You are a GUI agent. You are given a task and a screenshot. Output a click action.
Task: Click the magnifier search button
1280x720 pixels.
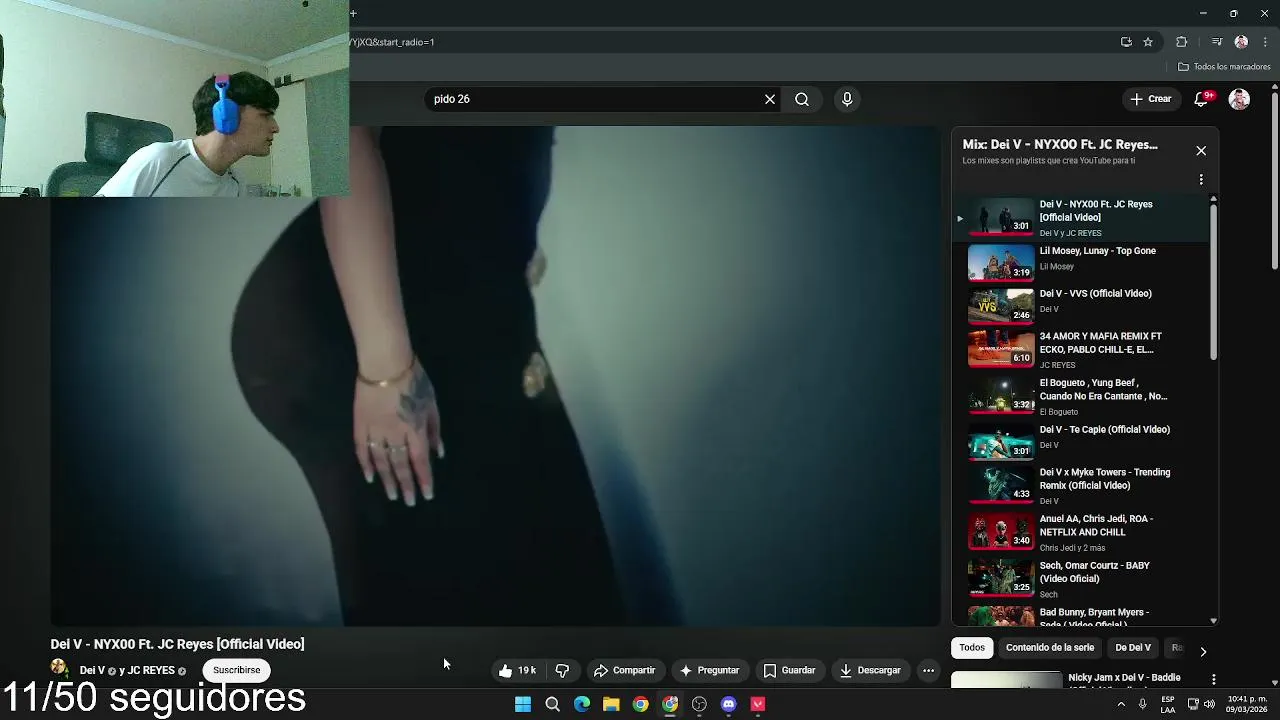point(802,99)
